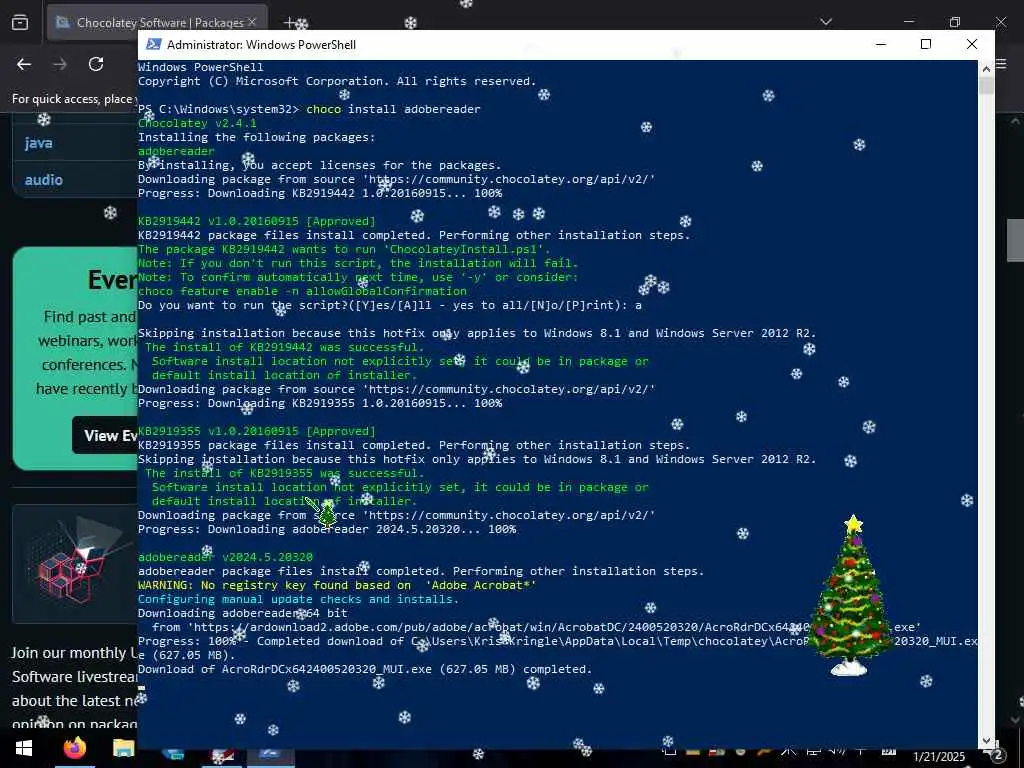Go back in Firefox
The image size is (1024, 768).
(x=24, y=64)
